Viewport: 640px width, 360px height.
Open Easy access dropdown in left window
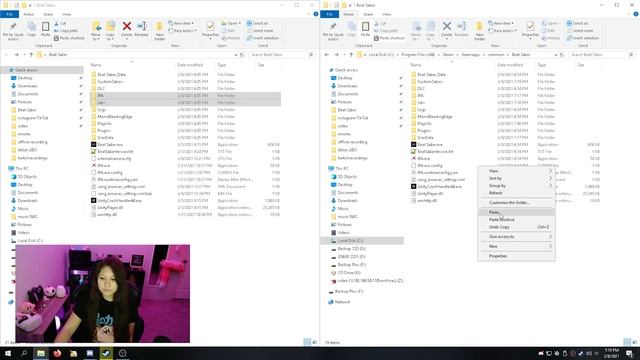coord(182,31)
